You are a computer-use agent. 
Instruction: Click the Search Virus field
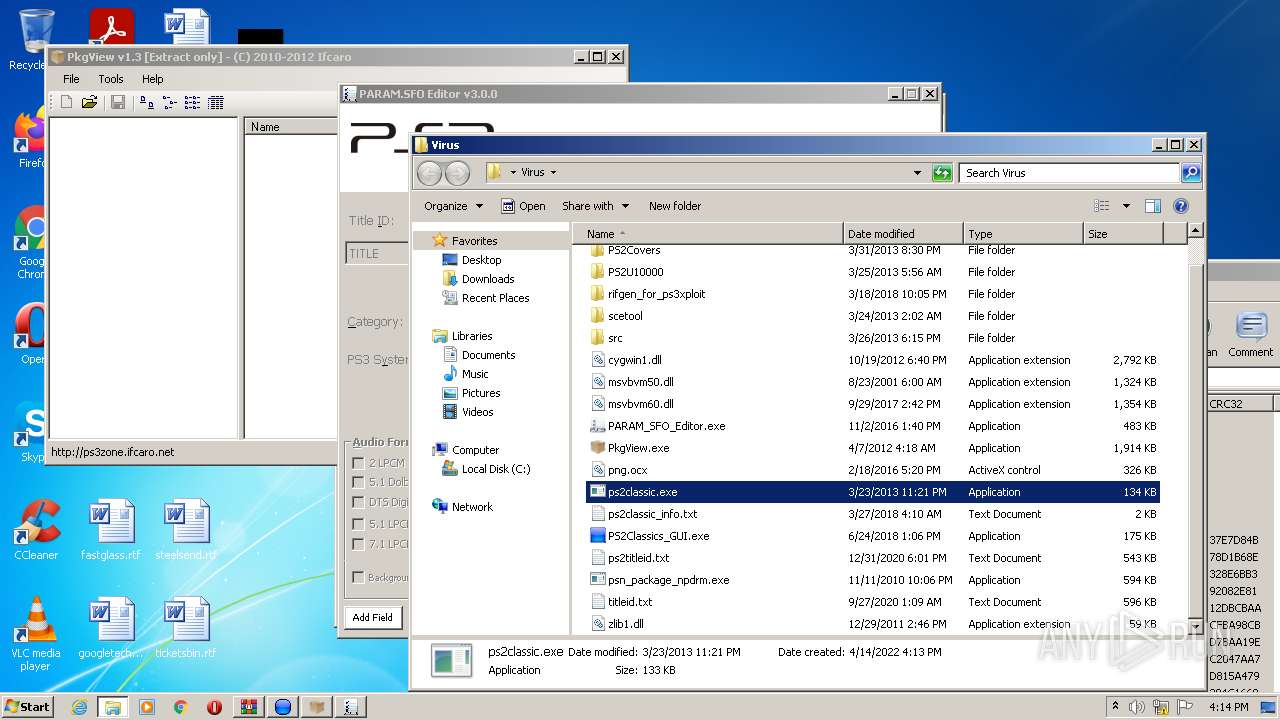point(1069,173)
